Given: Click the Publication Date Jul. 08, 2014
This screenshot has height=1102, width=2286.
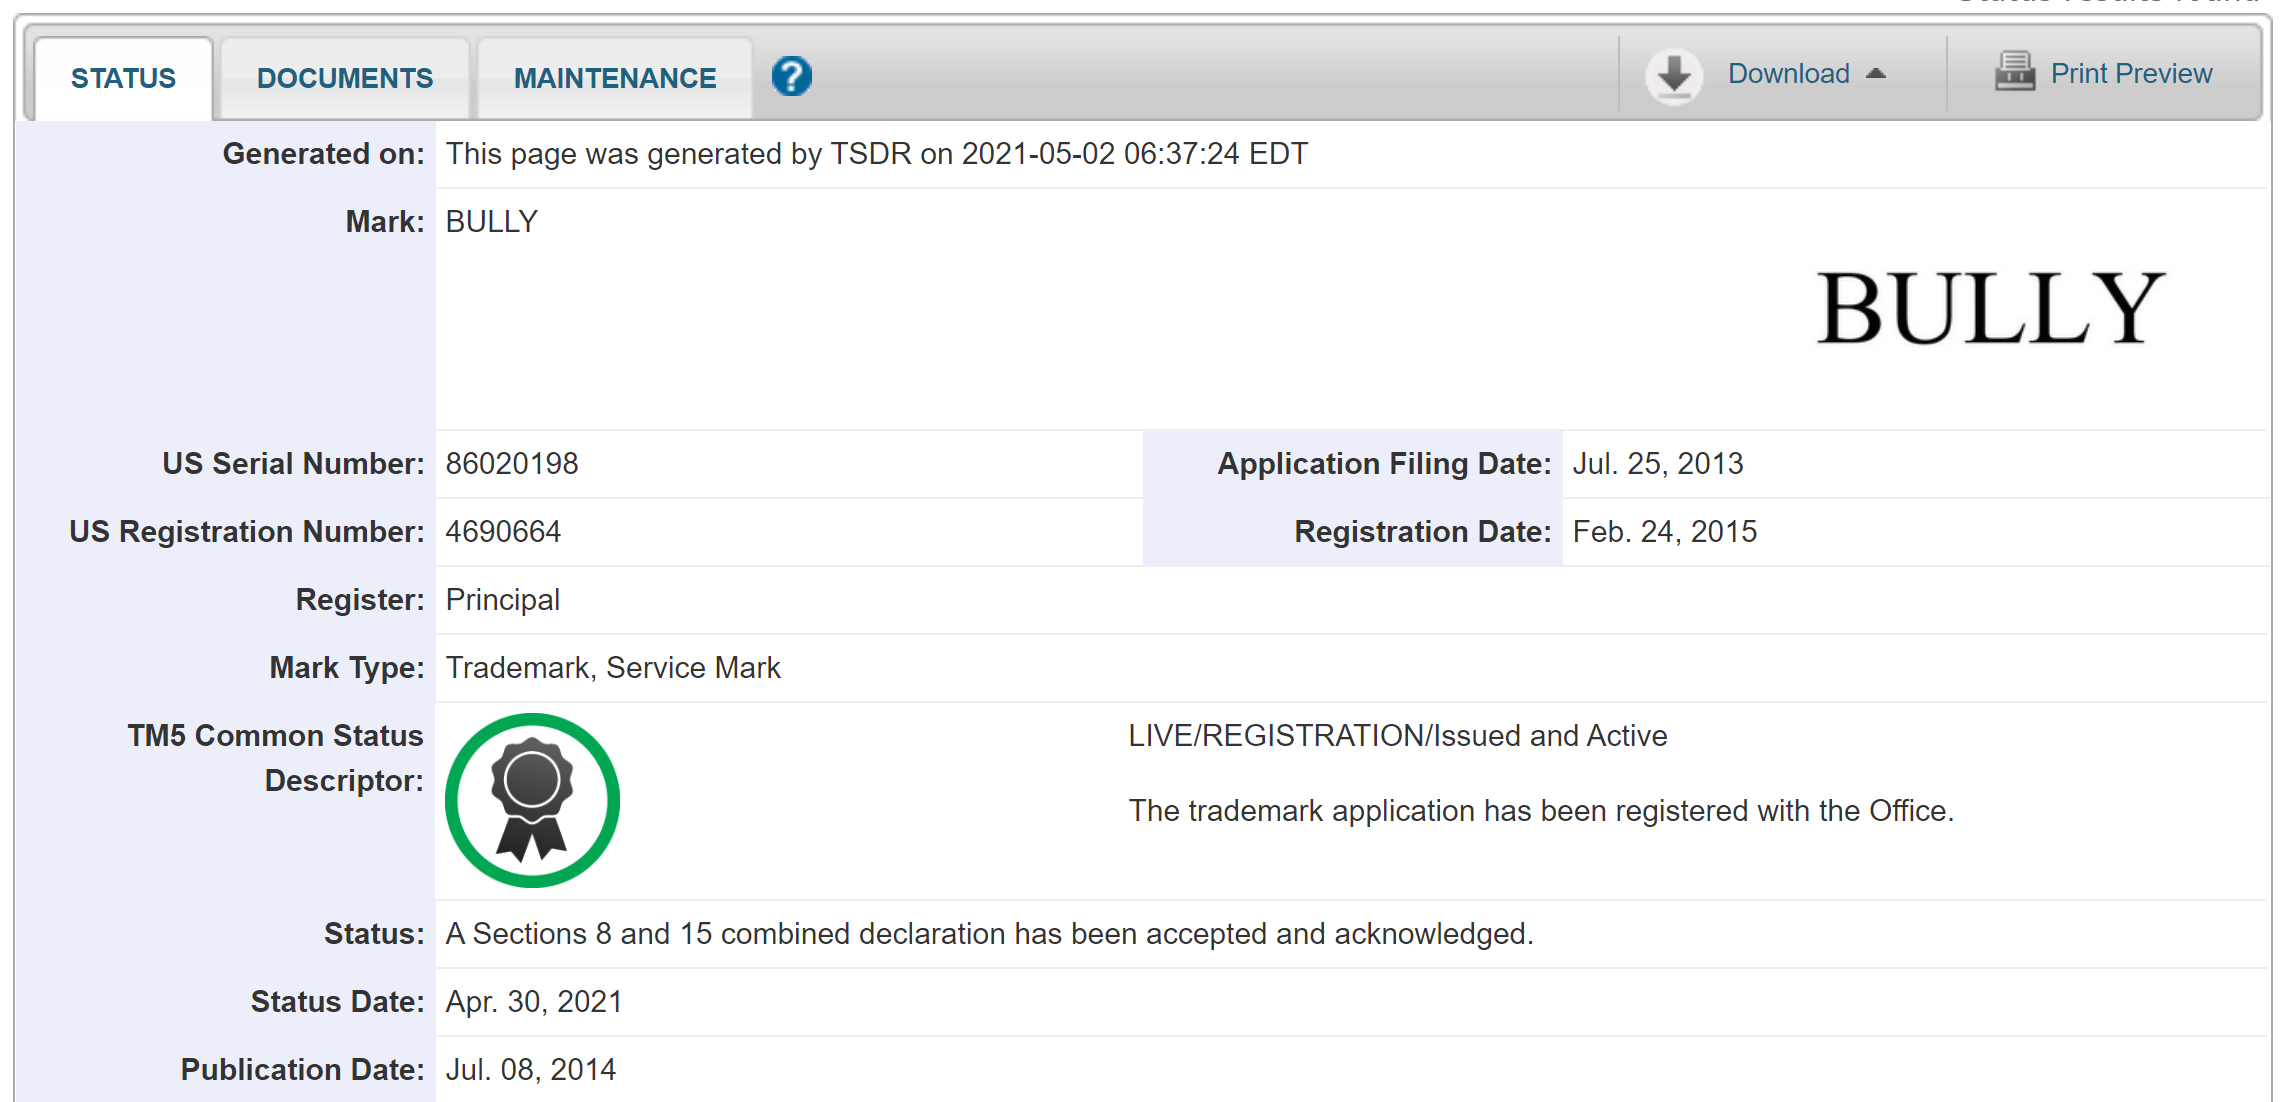Looking at the screenshot, I should [x=531, y=1070].
